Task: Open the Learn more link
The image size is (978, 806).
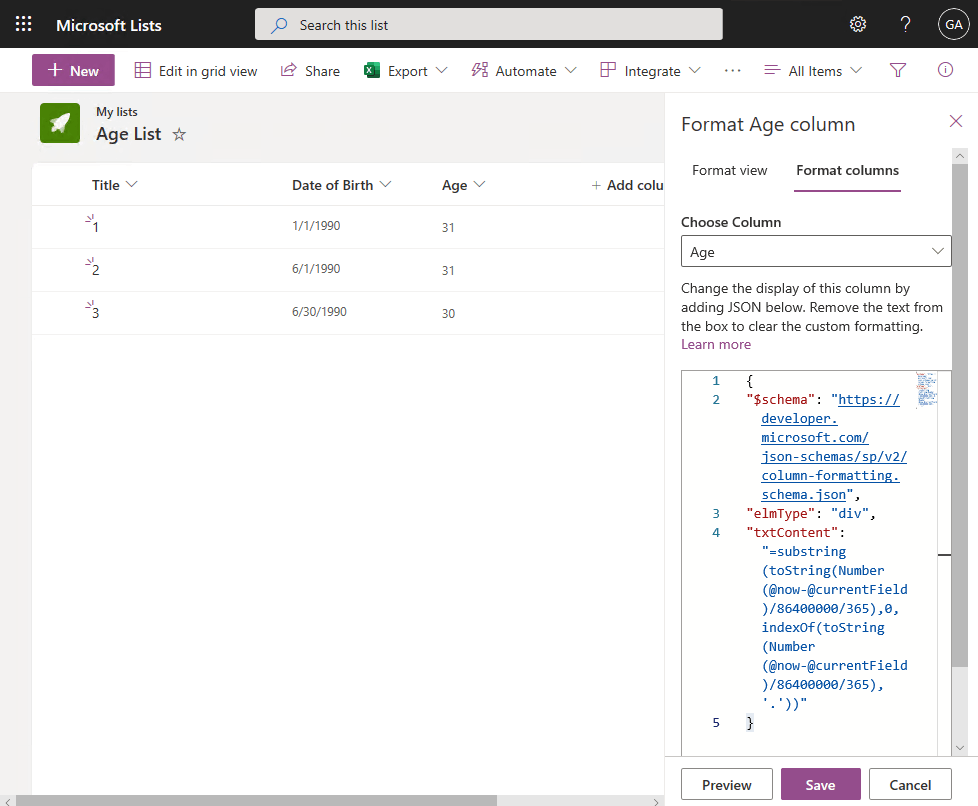Action: pyautogui.click(x=715, y=344)
